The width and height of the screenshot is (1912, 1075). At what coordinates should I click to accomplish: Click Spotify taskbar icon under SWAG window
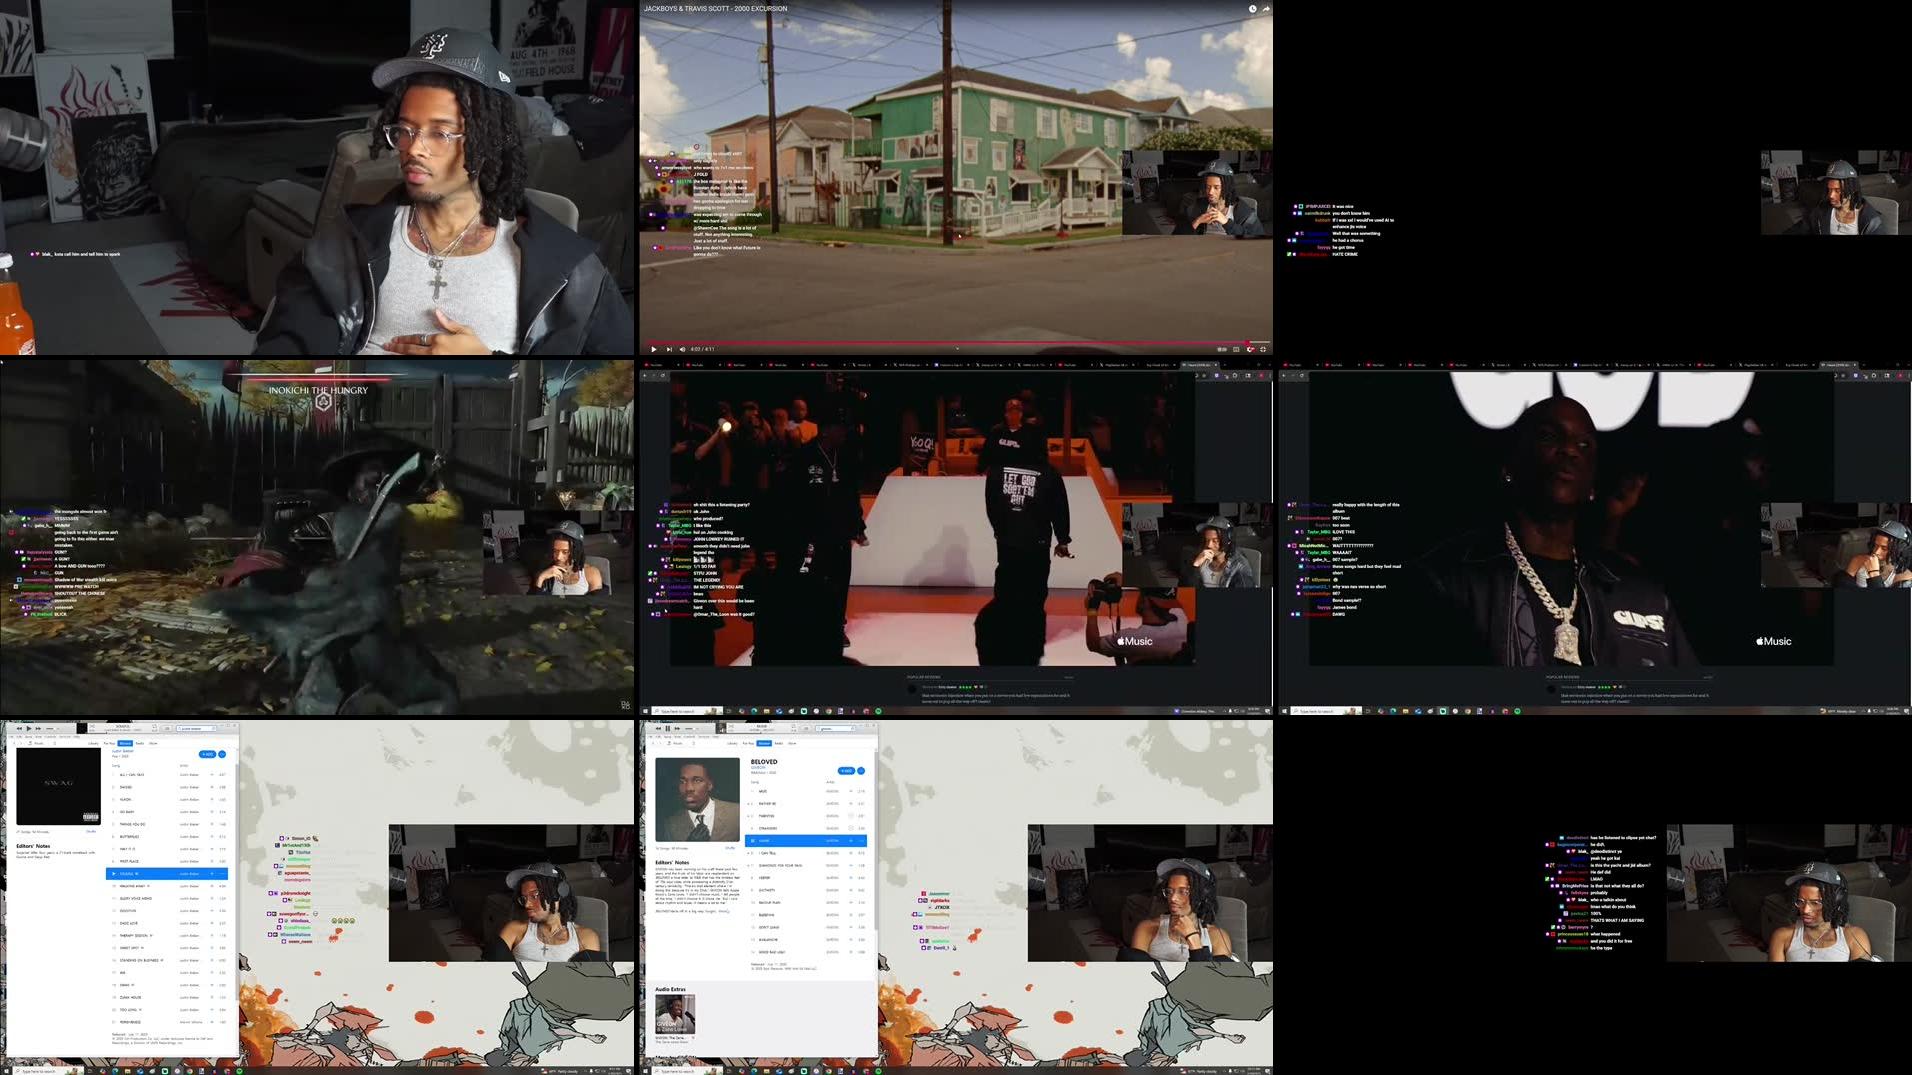coord(239,1071)
